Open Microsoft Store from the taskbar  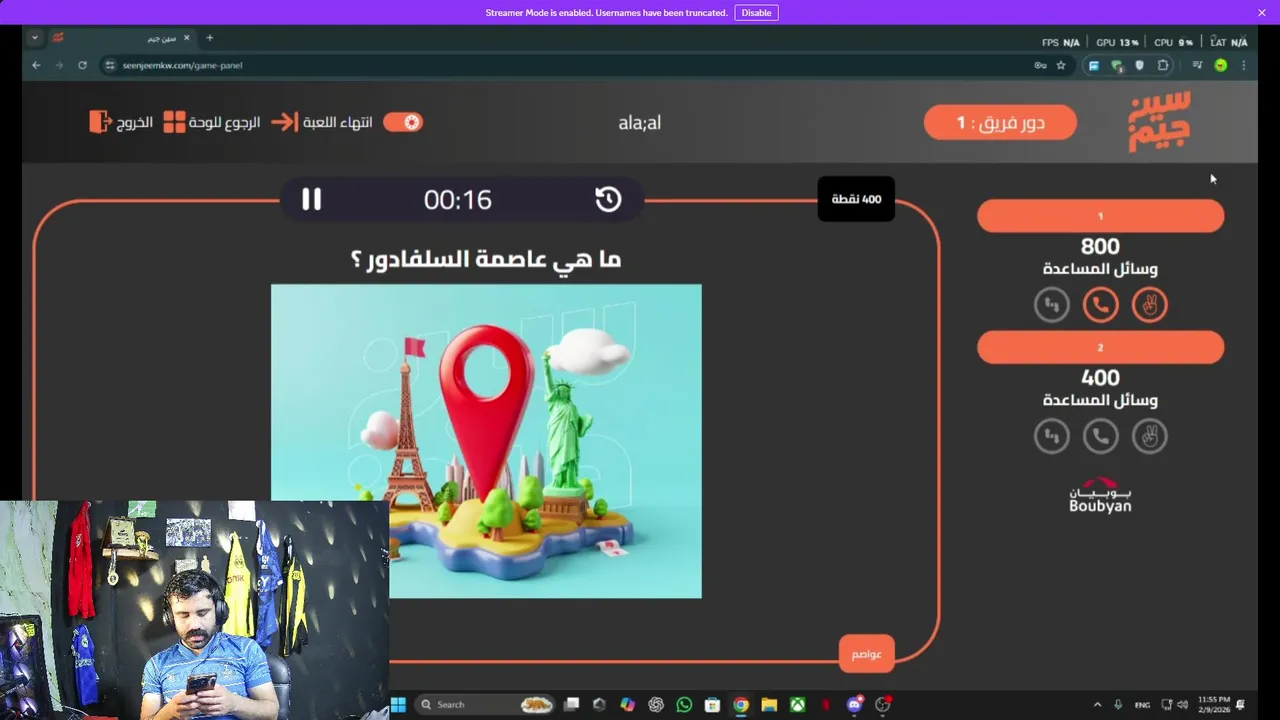pos(712,704)
